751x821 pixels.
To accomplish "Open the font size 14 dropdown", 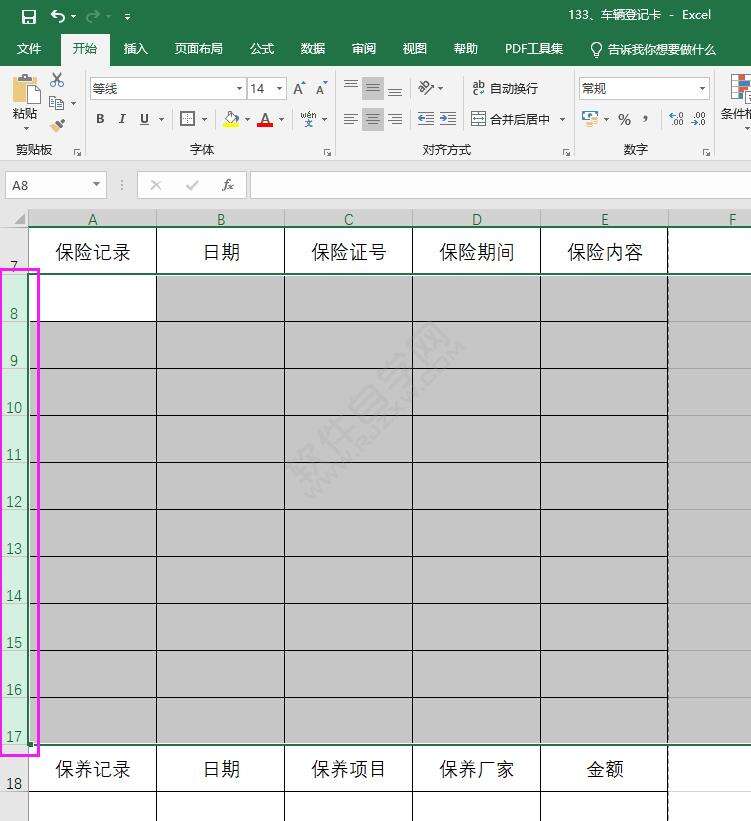I will click(280, 88).
